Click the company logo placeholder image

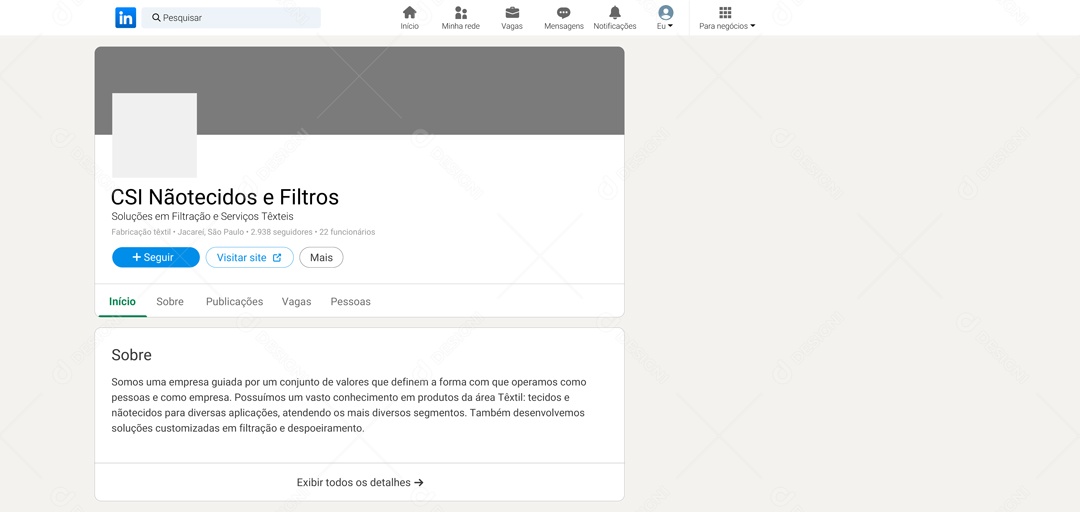(x=154, y=135)
